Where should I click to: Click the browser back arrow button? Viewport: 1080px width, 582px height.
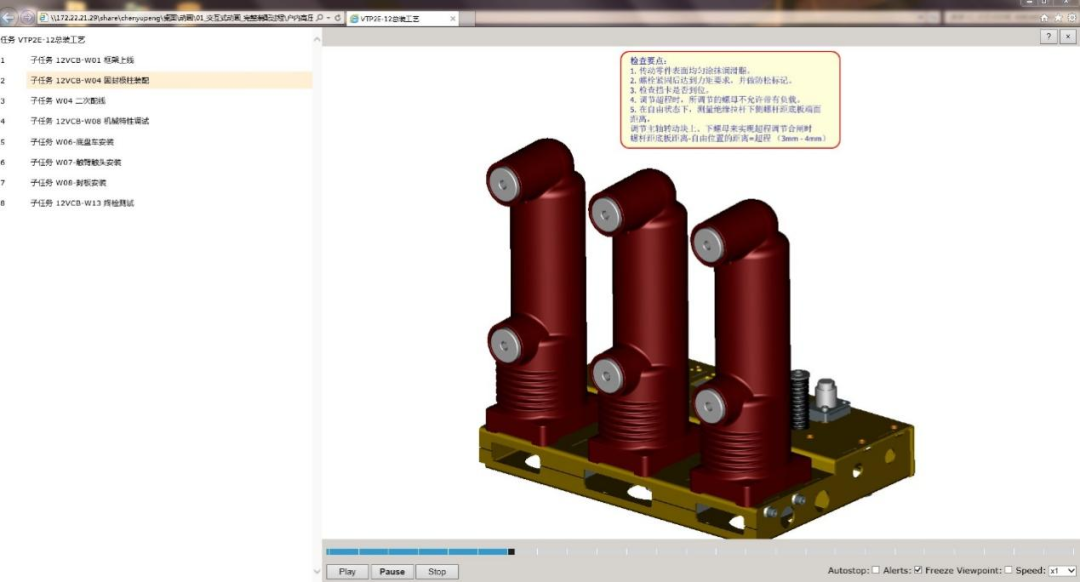pos(9,18)
